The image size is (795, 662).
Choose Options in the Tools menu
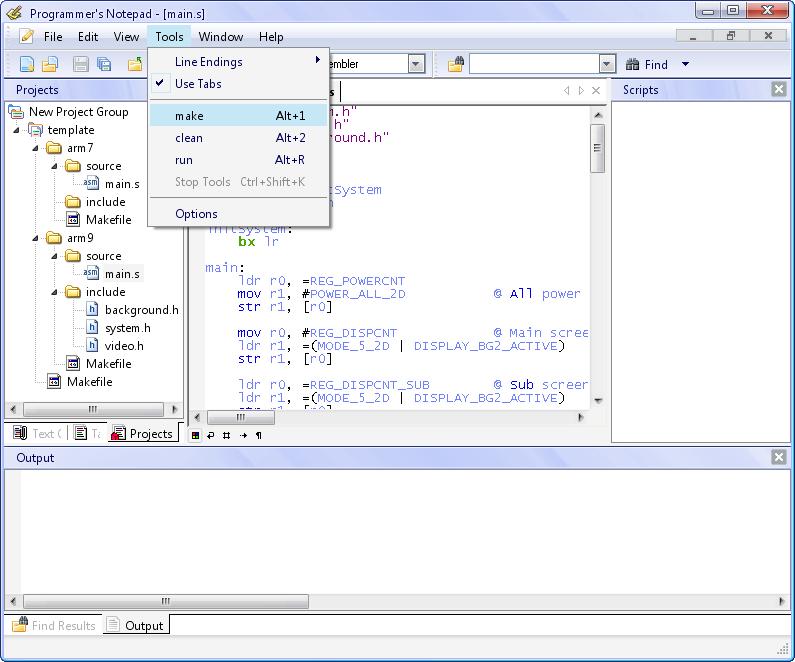tap(196, 214)
